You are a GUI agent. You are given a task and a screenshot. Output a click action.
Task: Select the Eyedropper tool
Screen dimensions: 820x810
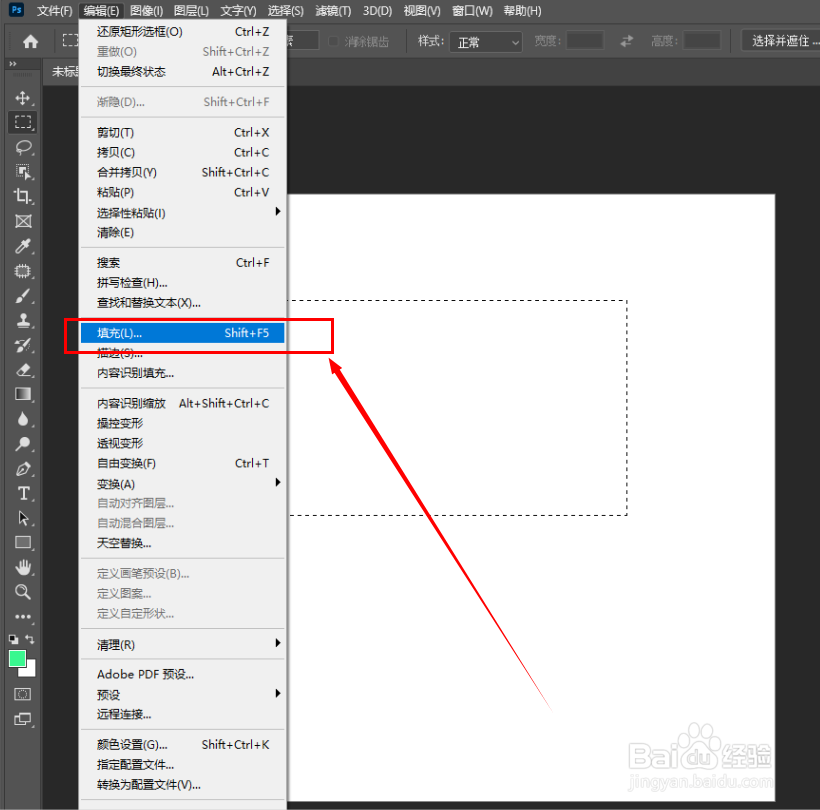(x=22, y=246)
